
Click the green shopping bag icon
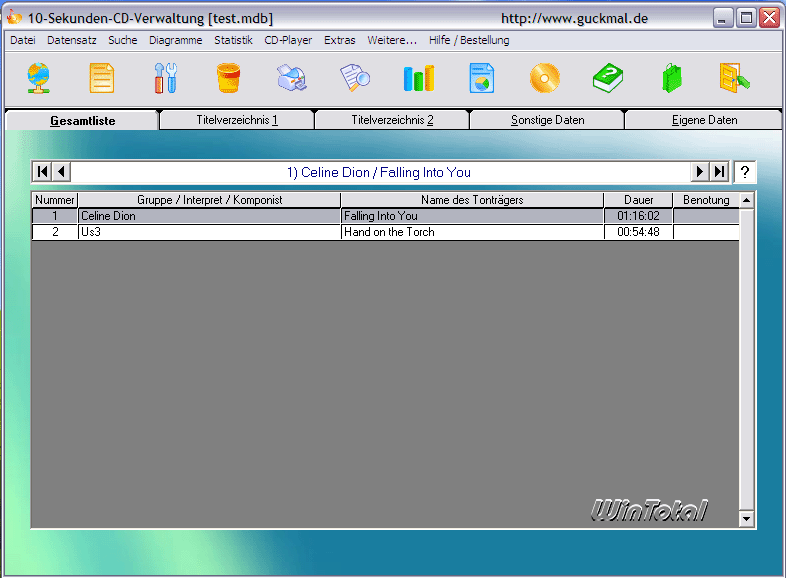coord(672,78)
